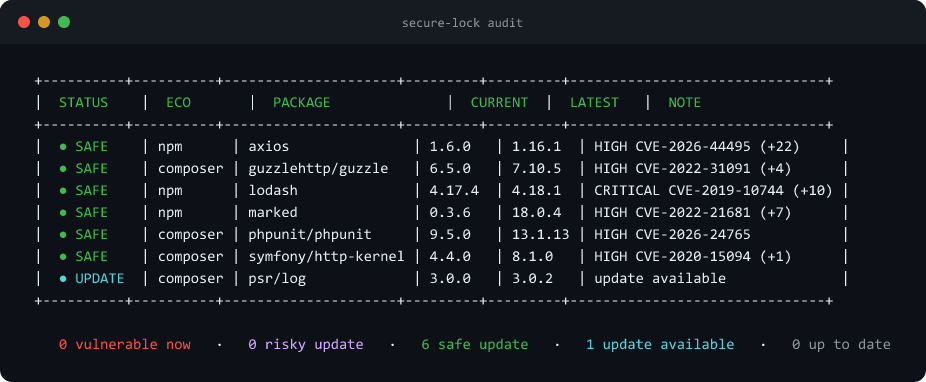Image resolution: width=926 pixels, height=382 pixels.
Task: Click the note 'HIGH CVE-2022-21681 (+7)'
Action: pos(693,213)
